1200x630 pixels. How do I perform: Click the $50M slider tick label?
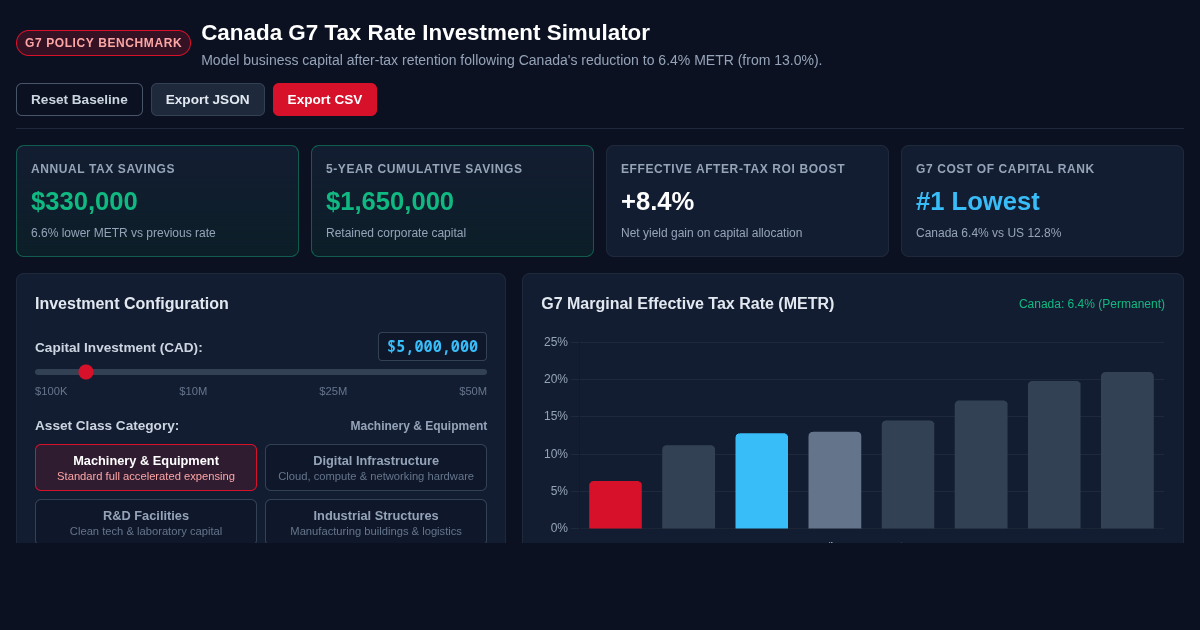(x=473, y=391)
